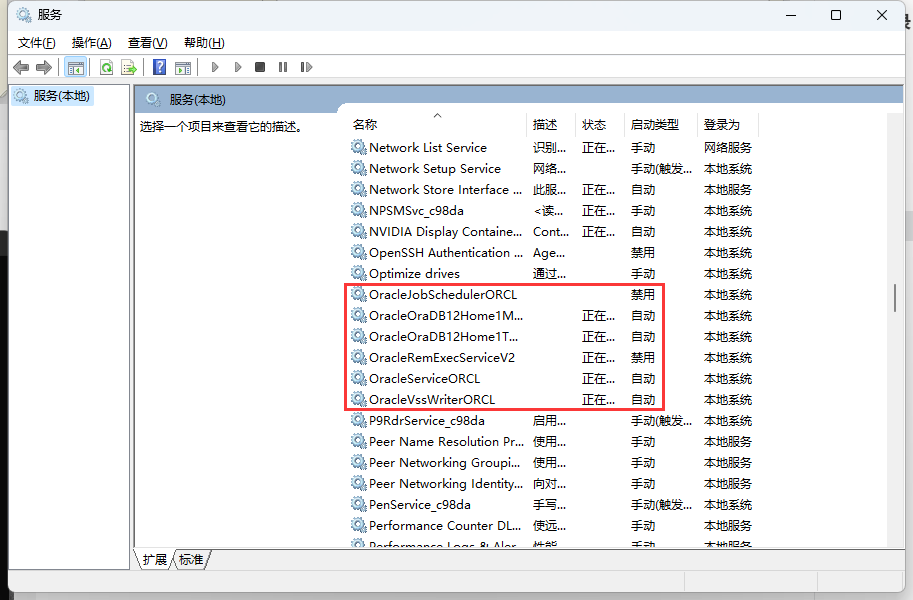Click the Stop Service square icon
Screen dimensions: 913x600
coord(260,67)
